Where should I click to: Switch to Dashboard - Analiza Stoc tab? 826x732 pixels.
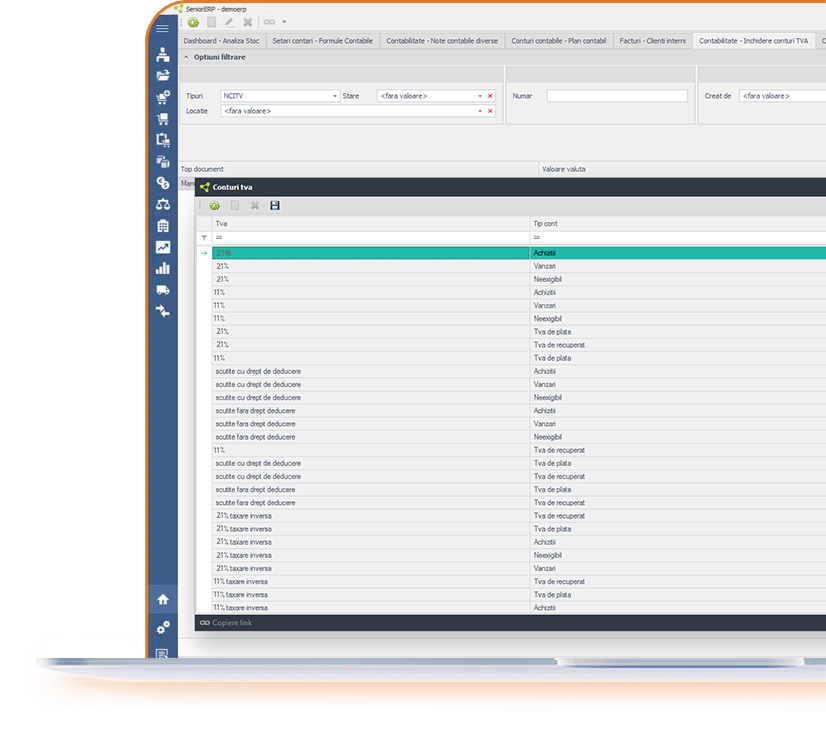coord(221,41)
